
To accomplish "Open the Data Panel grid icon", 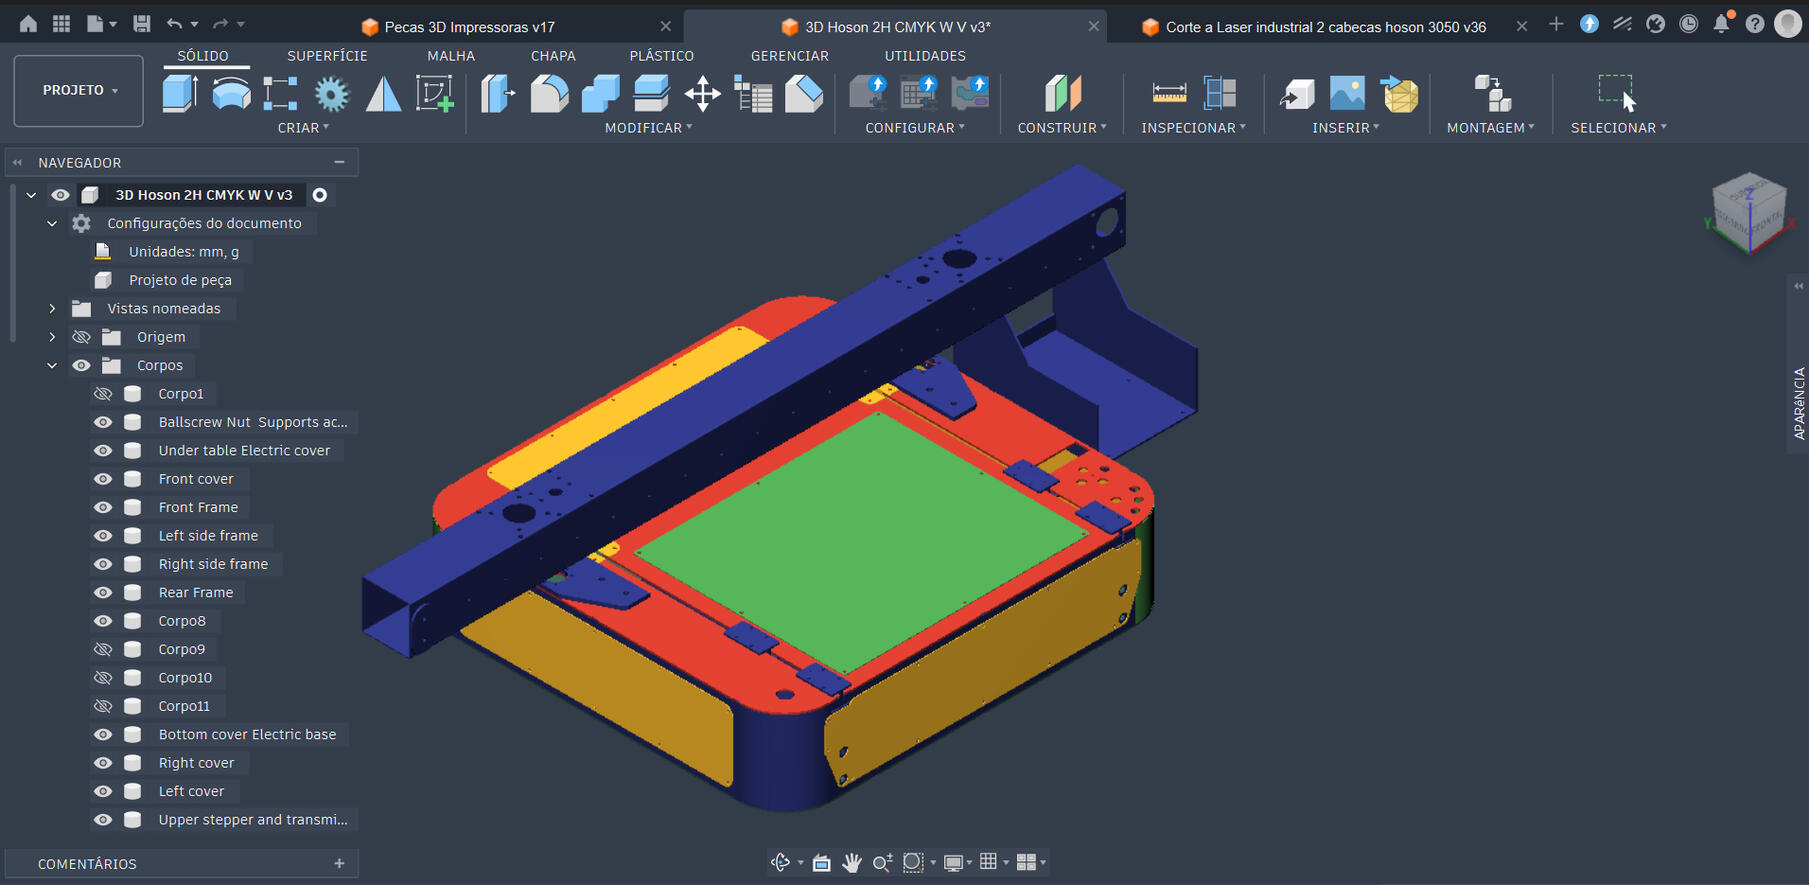I will (61, 23).
